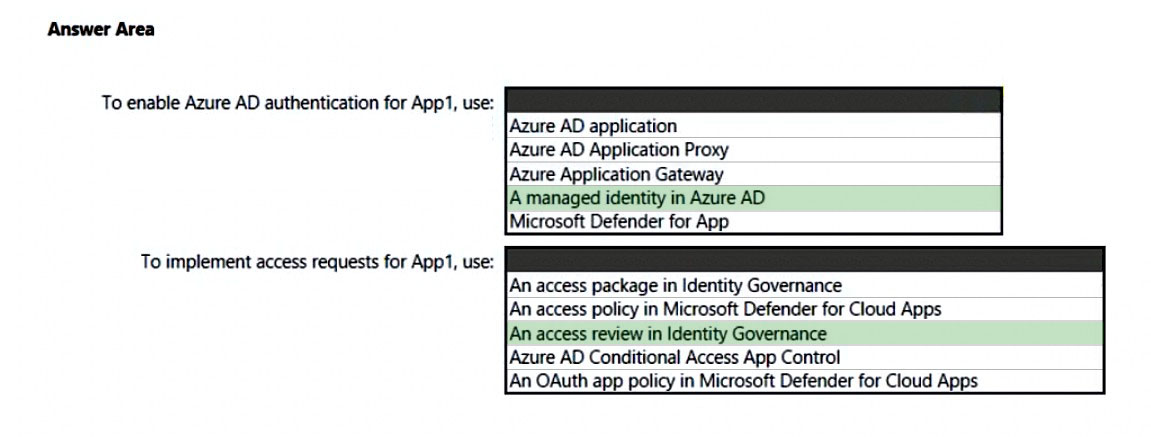This screenshot has height=437, width=1151.
Task: Select A managed identity in Azure AD
Action: (x=753, y=198)
